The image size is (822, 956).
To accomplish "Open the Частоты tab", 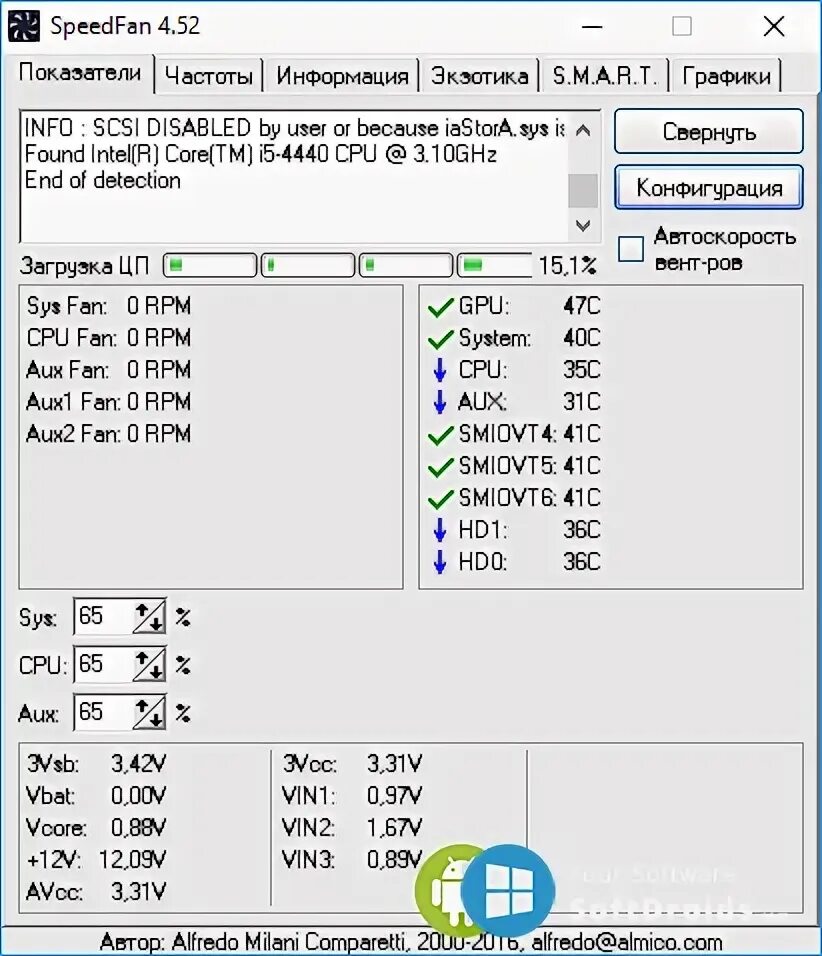I will pos(209,76).
